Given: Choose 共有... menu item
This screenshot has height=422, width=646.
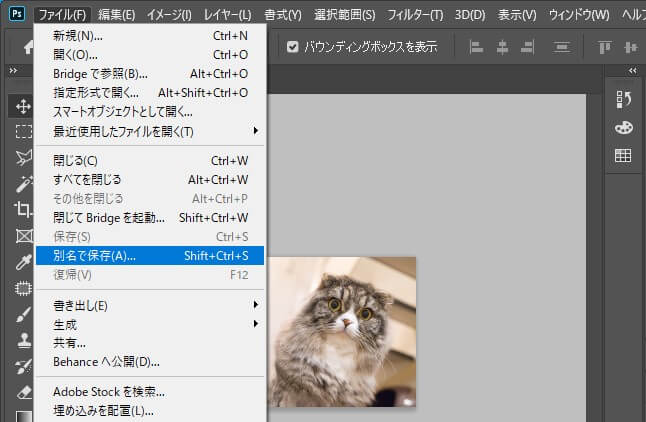Looking at the screenshot, I should point(150,343).
